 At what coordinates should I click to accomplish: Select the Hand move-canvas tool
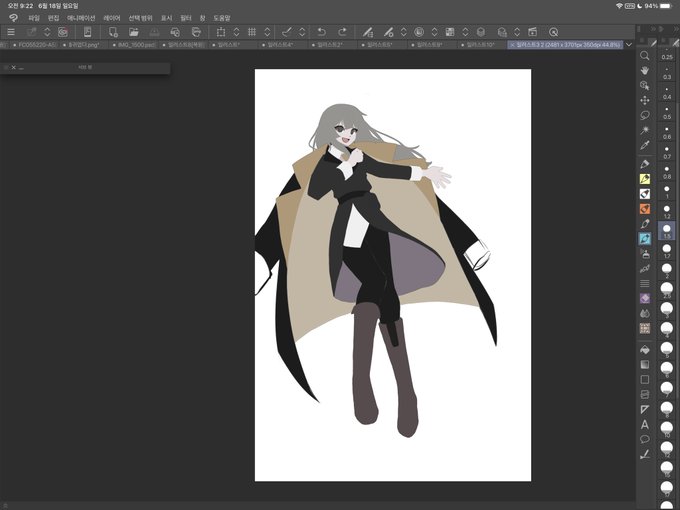[645, 71]
